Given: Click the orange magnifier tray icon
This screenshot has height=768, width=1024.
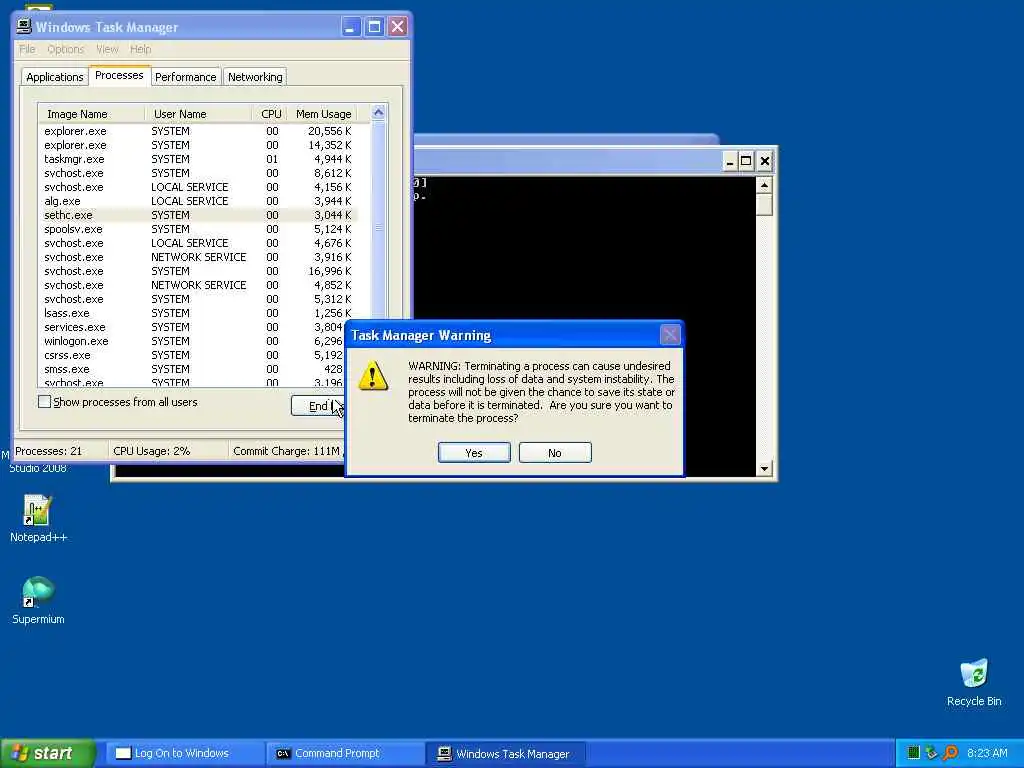Looking at the screenshot, I should (950, 753).
